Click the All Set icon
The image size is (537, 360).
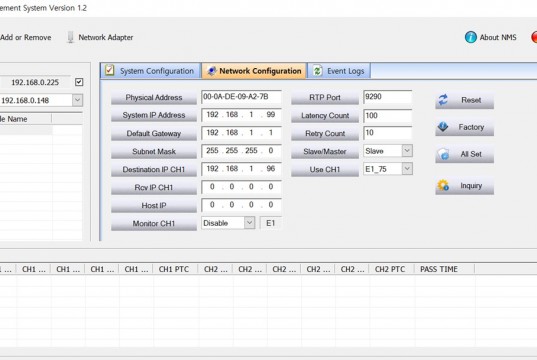coord(443,154)
